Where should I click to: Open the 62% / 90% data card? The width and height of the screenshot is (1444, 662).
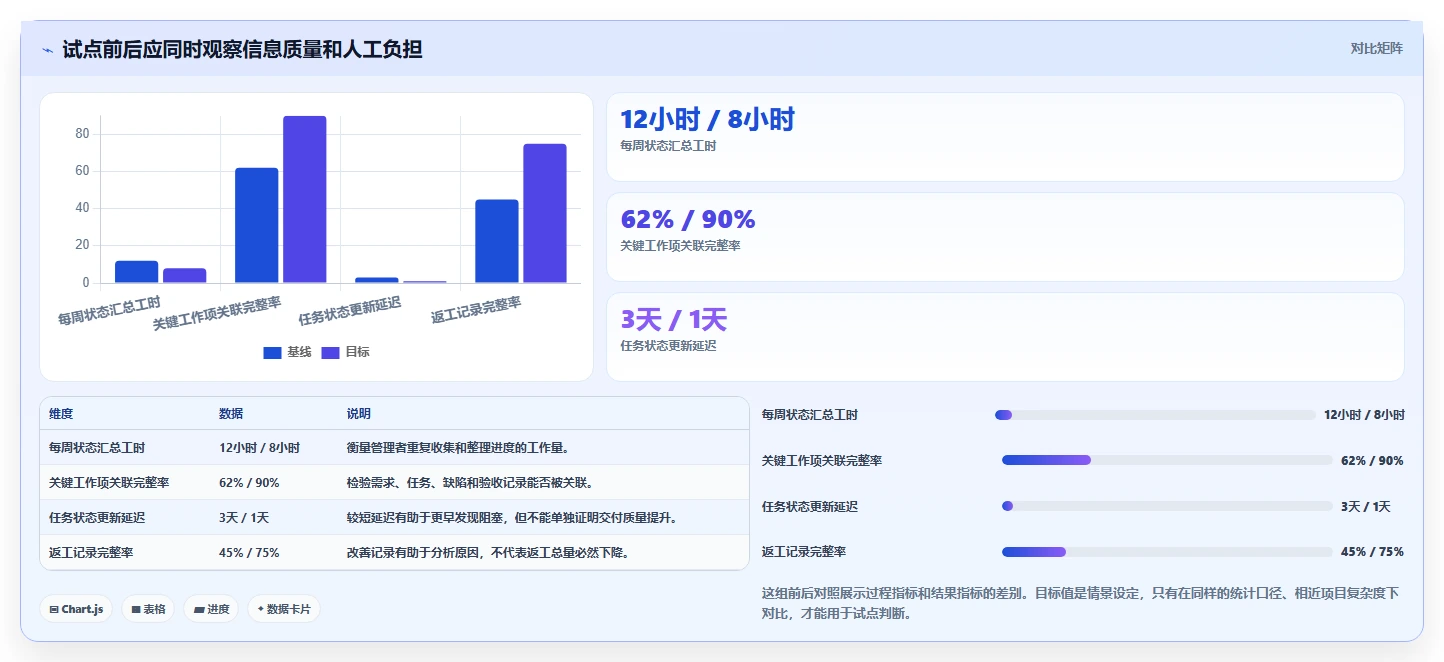(x=1005, y=237)
